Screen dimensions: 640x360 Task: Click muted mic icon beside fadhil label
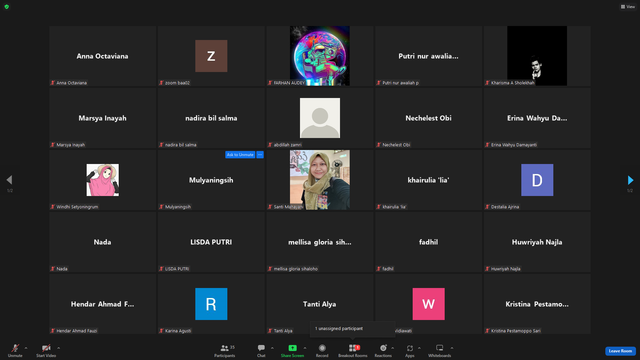point(378,269)
